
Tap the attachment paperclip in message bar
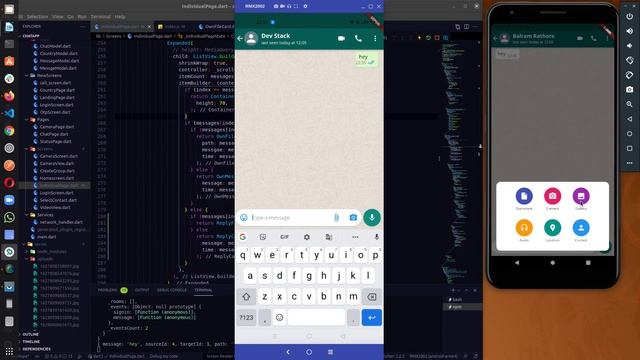pyautogui.click(x=336, y=218)
